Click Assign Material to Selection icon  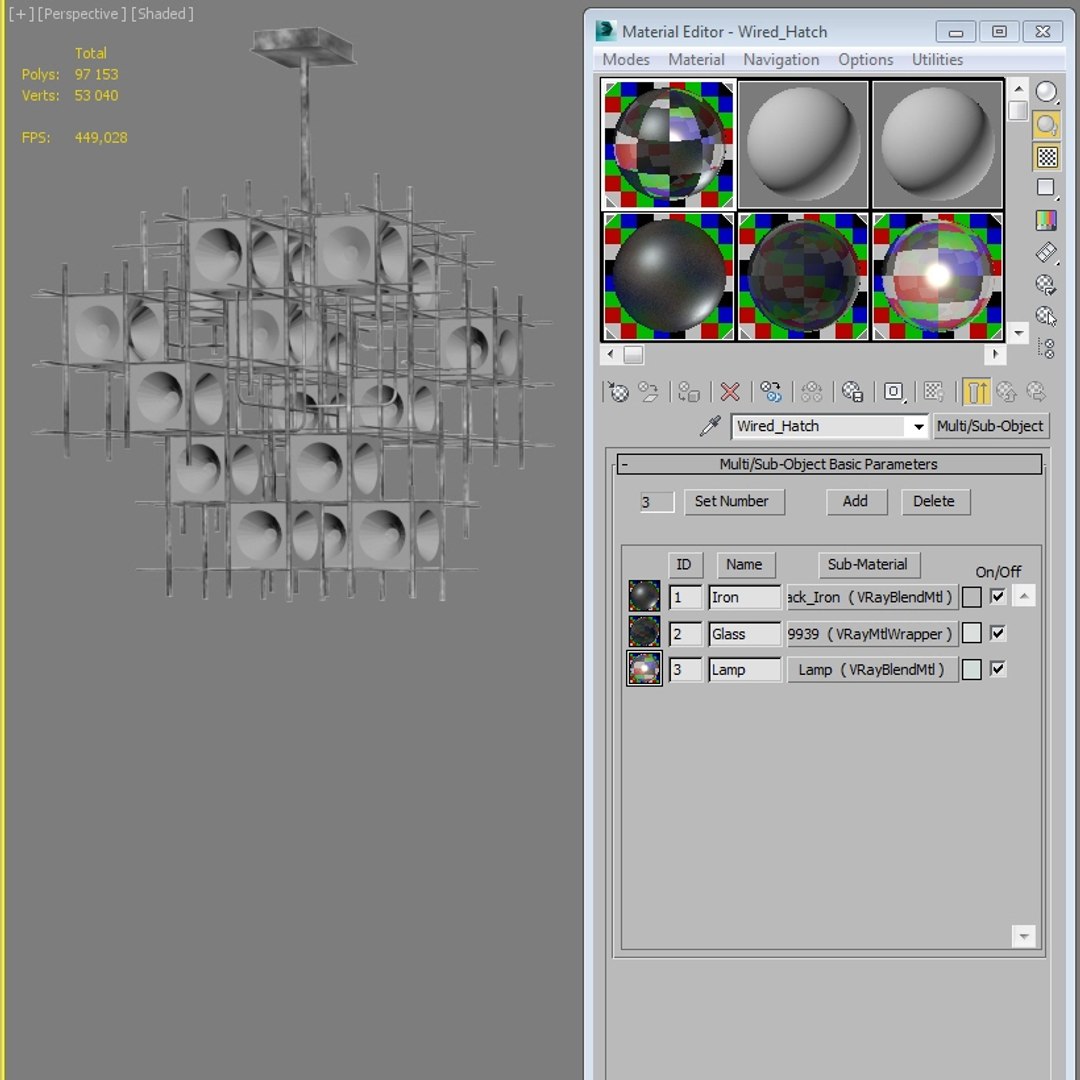coord(689,392)
